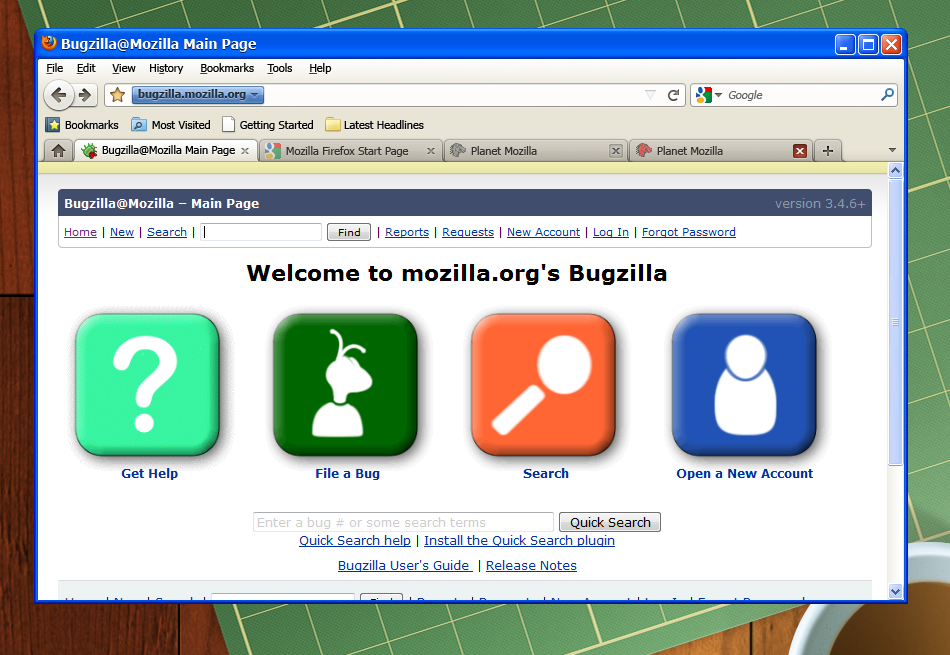
Task: Click the vertical scrollbar thumb
Action: [x=895, y=322]
